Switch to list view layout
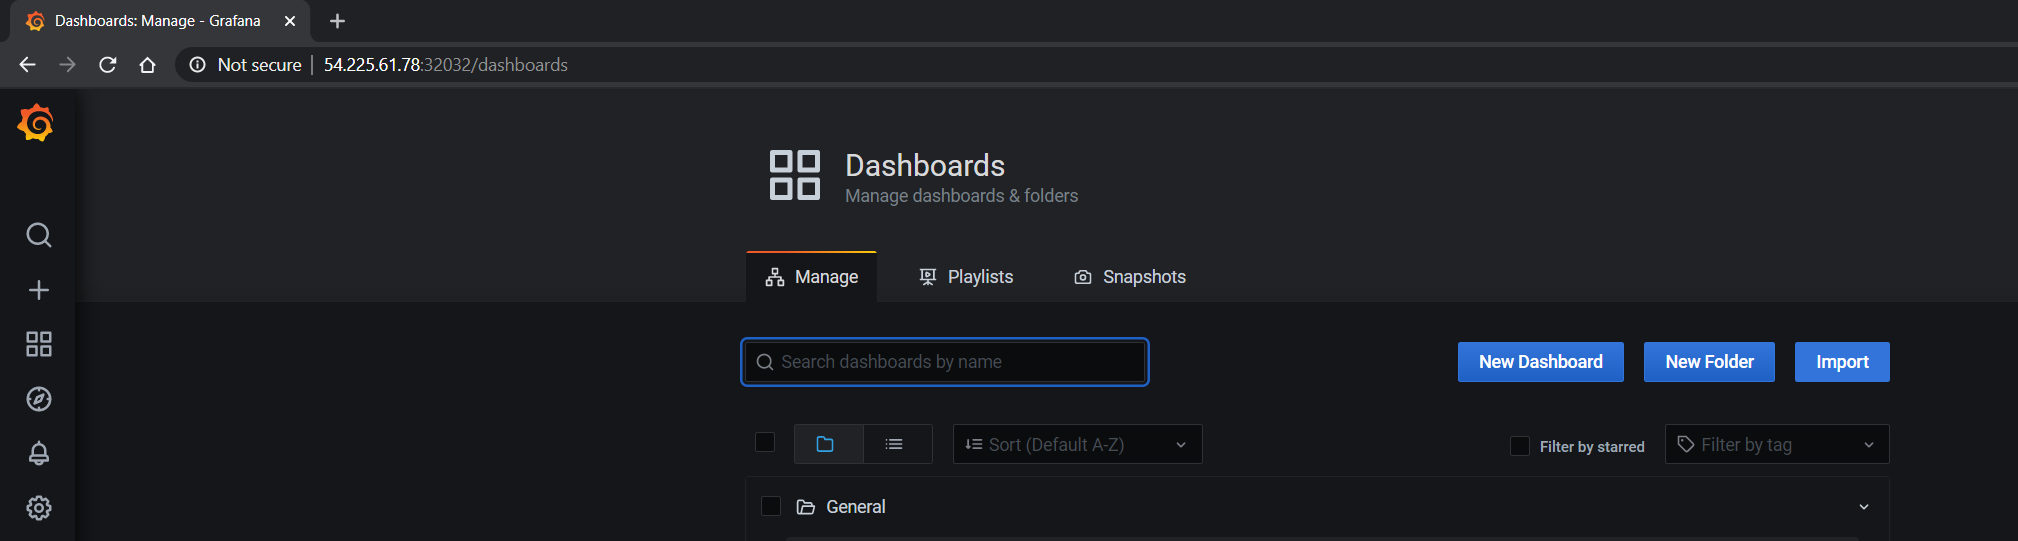2018x541 pixels. (895, 444)
